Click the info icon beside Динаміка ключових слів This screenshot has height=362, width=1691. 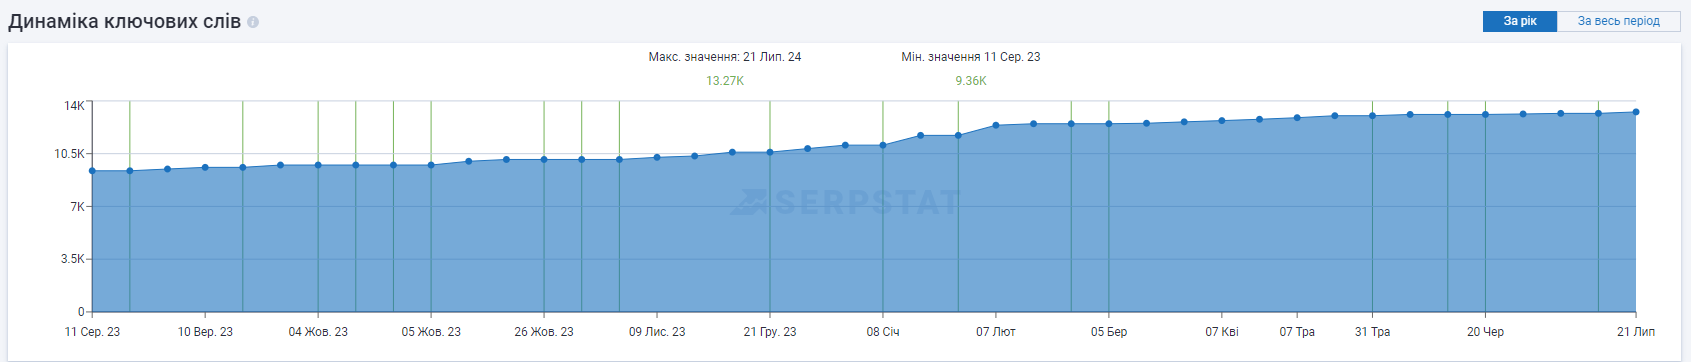click(253, 22)
